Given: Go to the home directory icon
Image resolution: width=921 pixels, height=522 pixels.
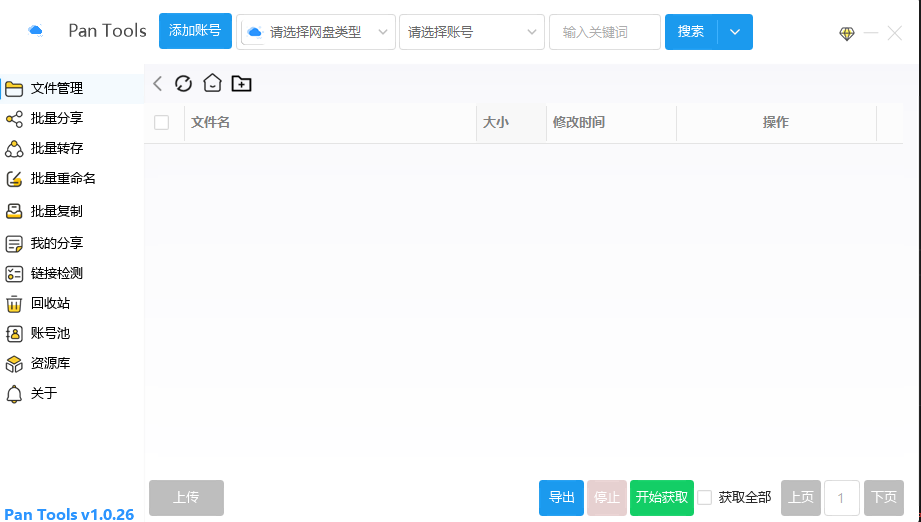Looking at the screenshot, I should click(x=212, y=84).
